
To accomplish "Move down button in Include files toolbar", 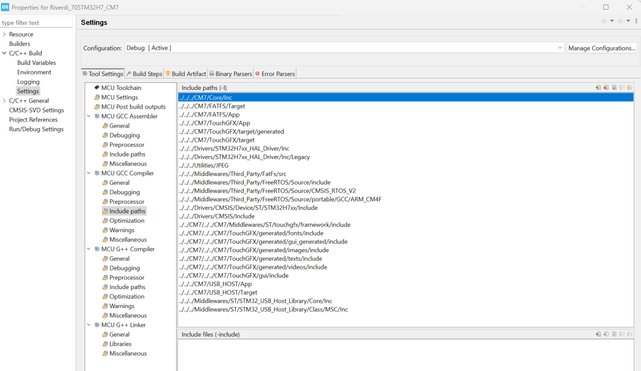I will [630, 334].
